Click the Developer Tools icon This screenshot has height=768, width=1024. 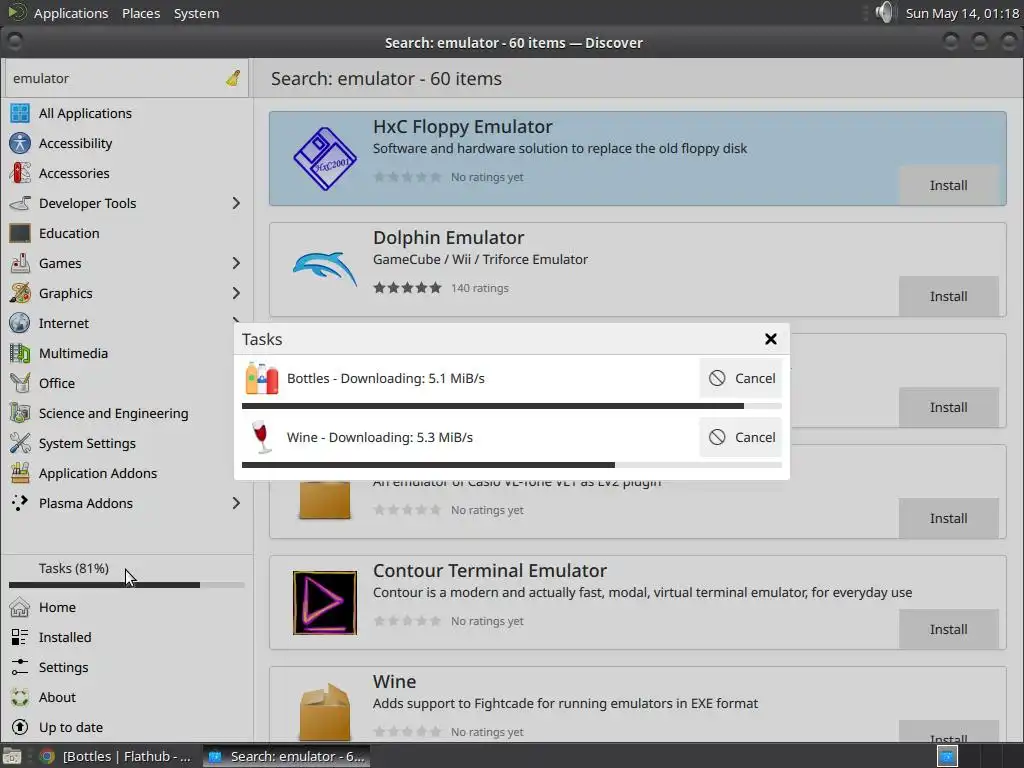click(20, 203)
